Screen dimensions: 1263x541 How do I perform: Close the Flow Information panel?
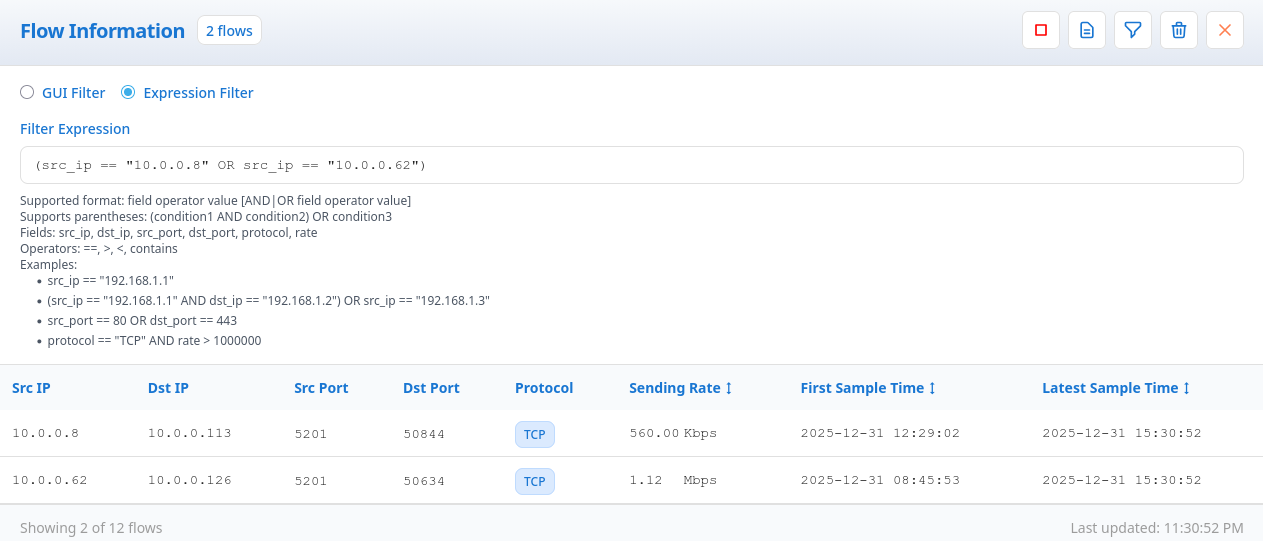1224,31
